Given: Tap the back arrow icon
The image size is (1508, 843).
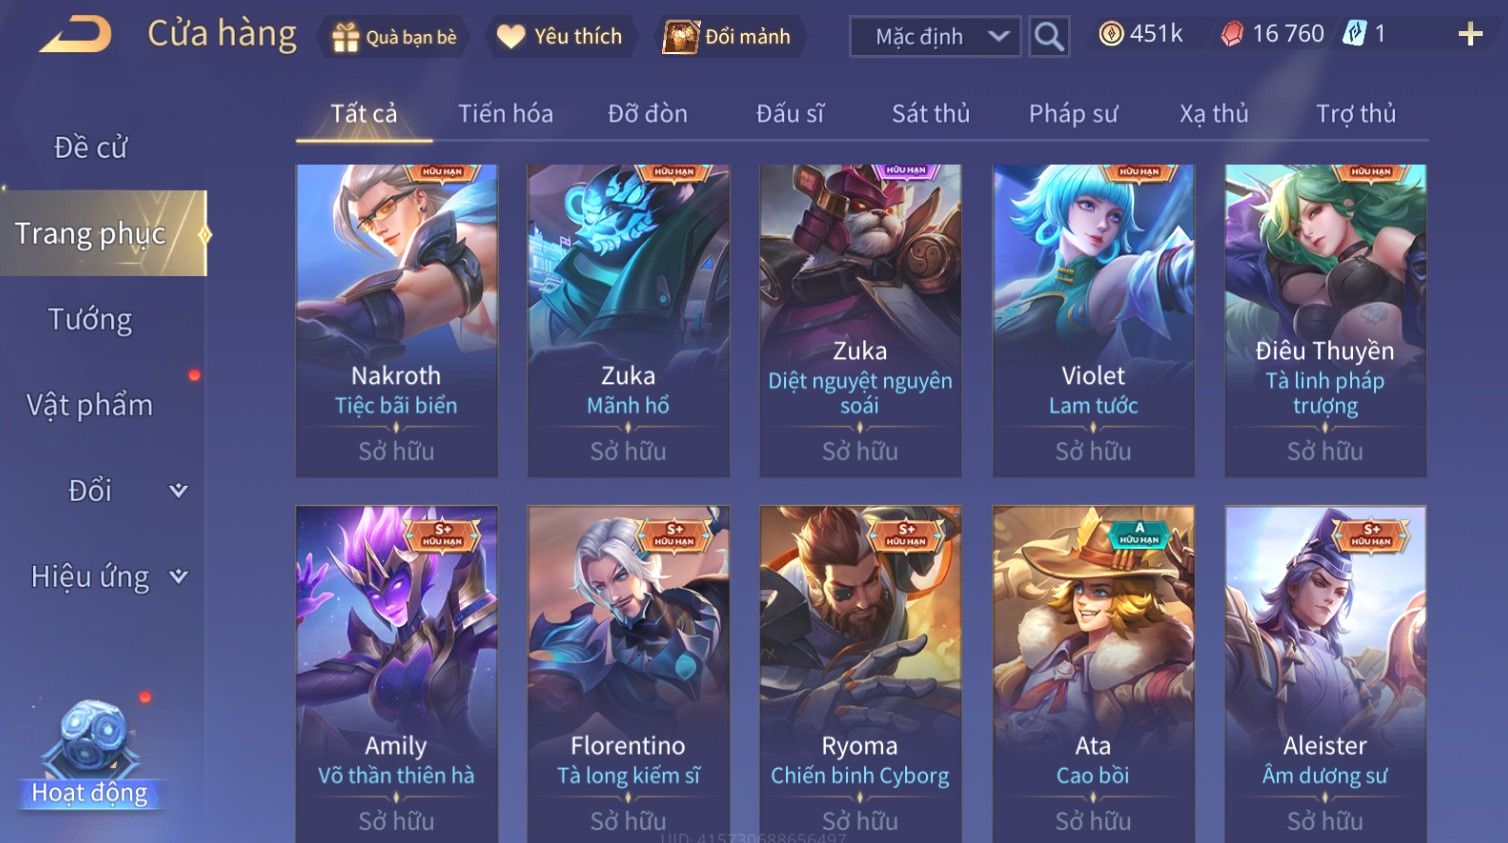Looking at the screenshot, I should click(76, 35).
